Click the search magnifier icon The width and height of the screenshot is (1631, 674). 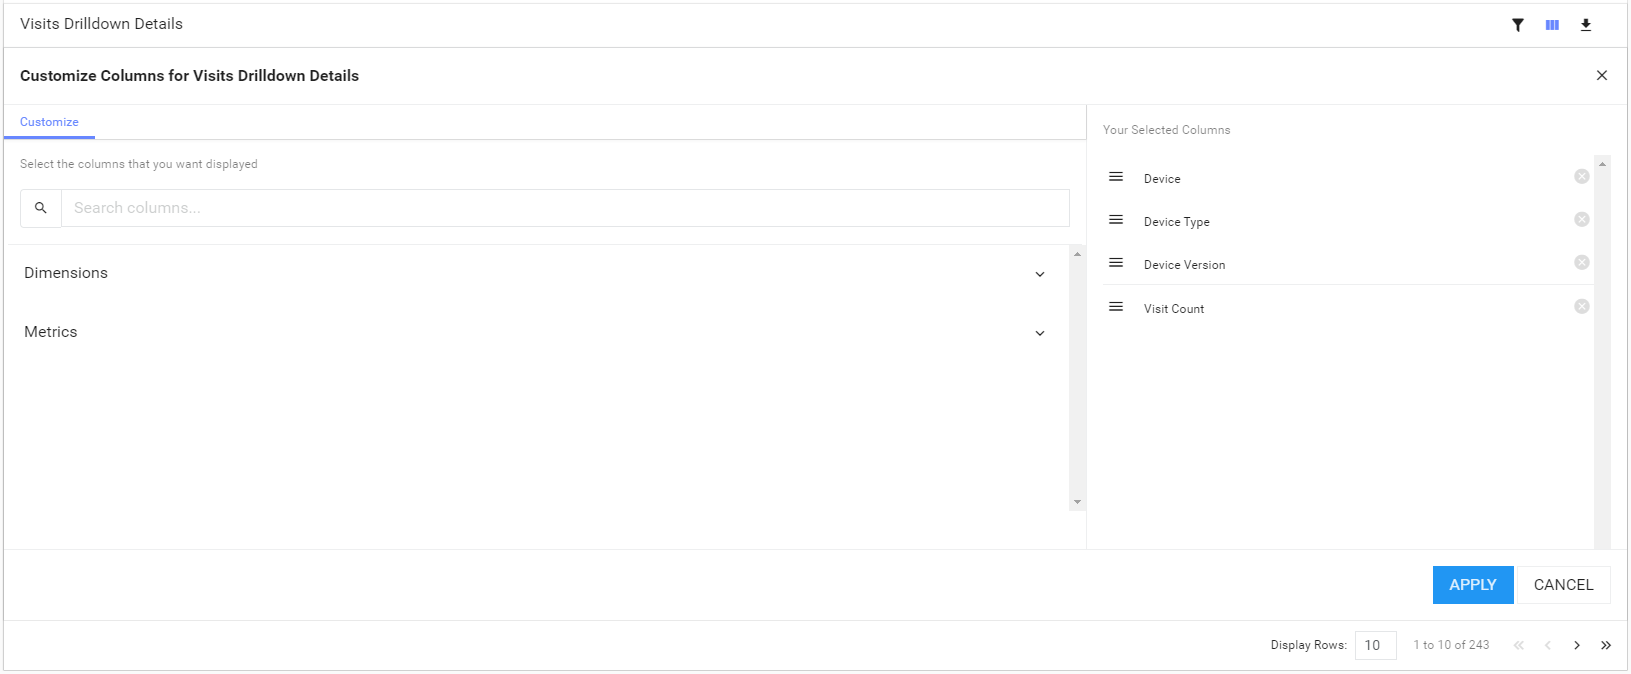tap(41, 208)
